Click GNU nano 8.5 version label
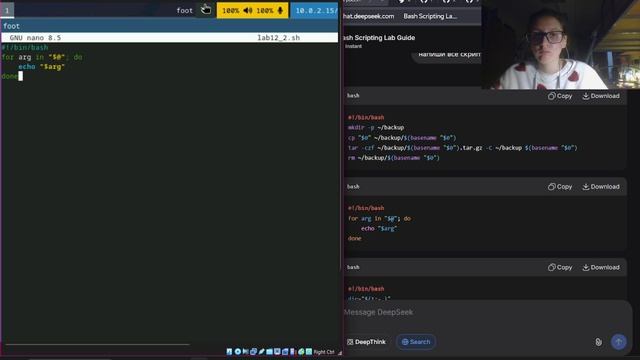This screenshot has height=360, width=640. tap(35, 38)
